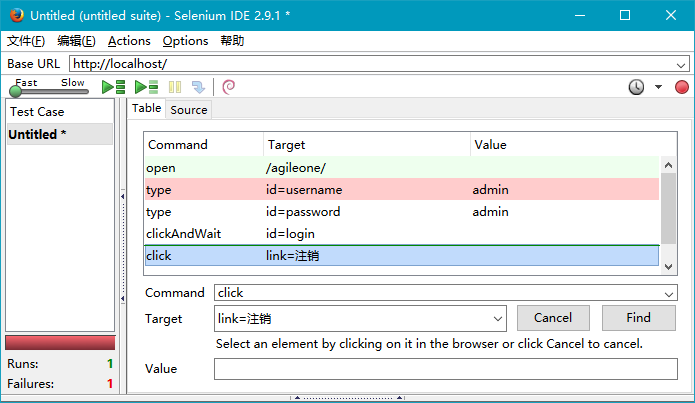Expand scheduler dropdown arrow beside clock
Viewport: 695px width, 403px height.
click(659, 87)
